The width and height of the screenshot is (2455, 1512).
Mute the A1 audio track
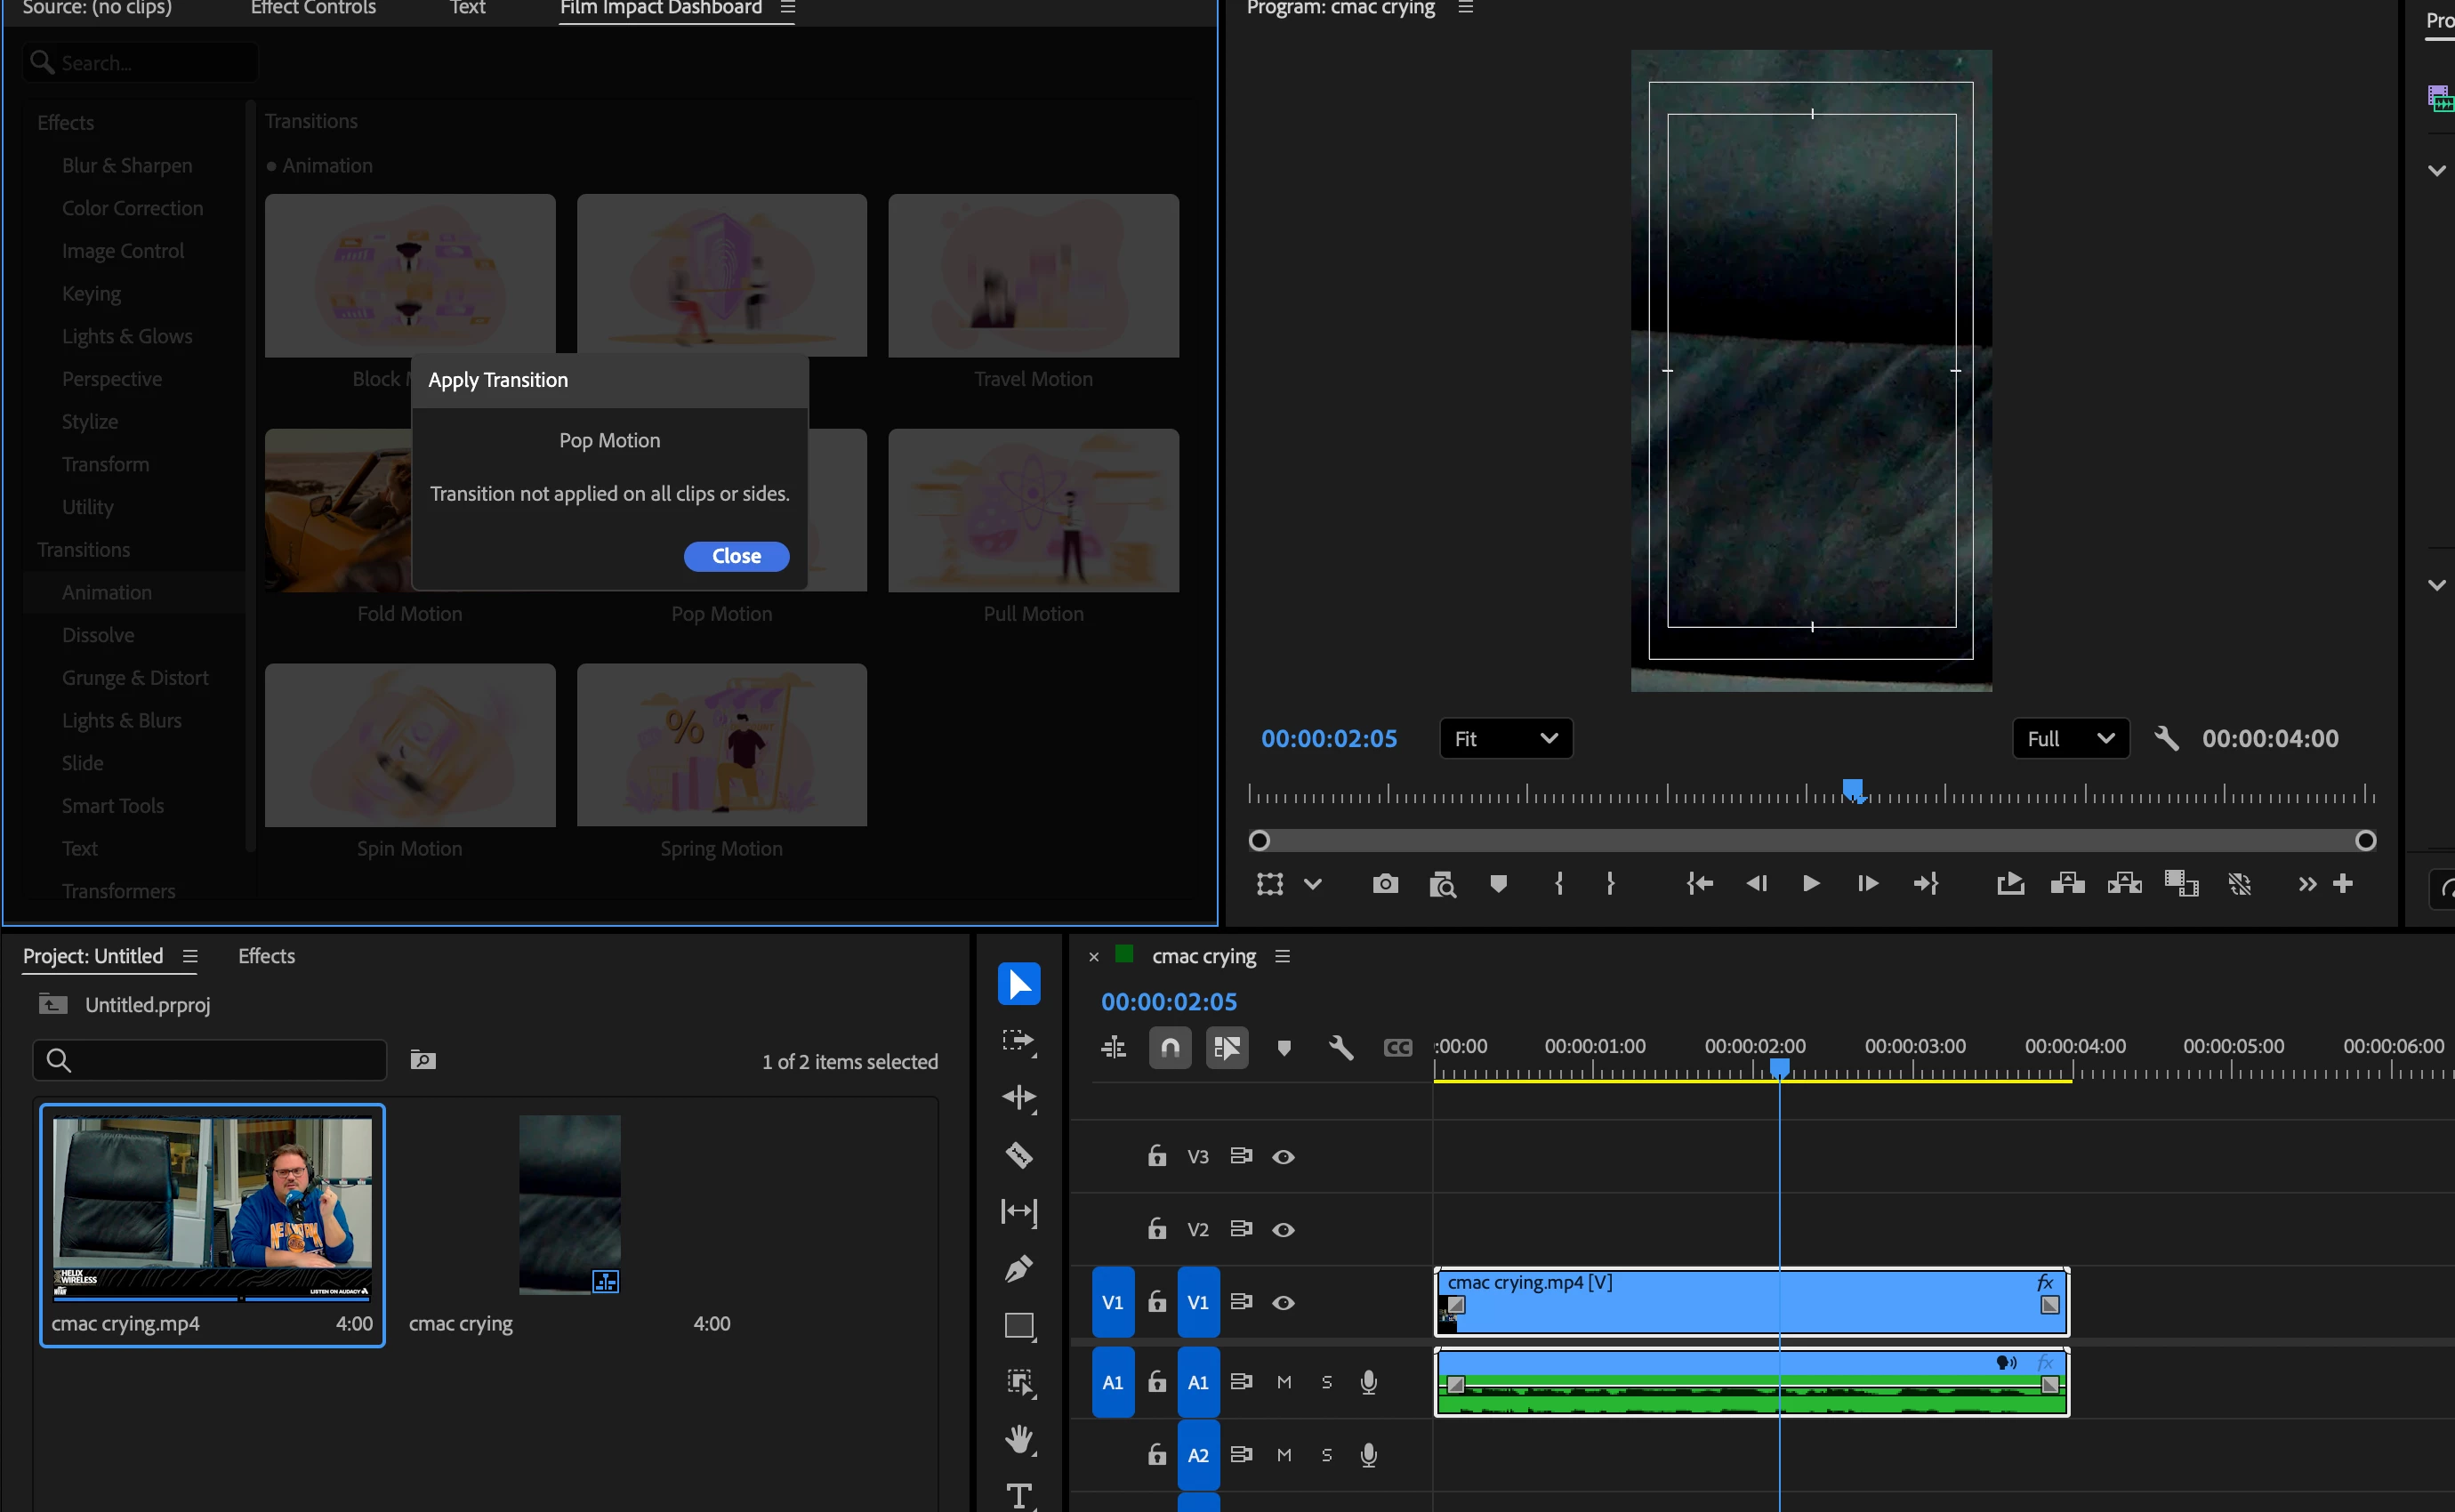coord(1284,1382)
